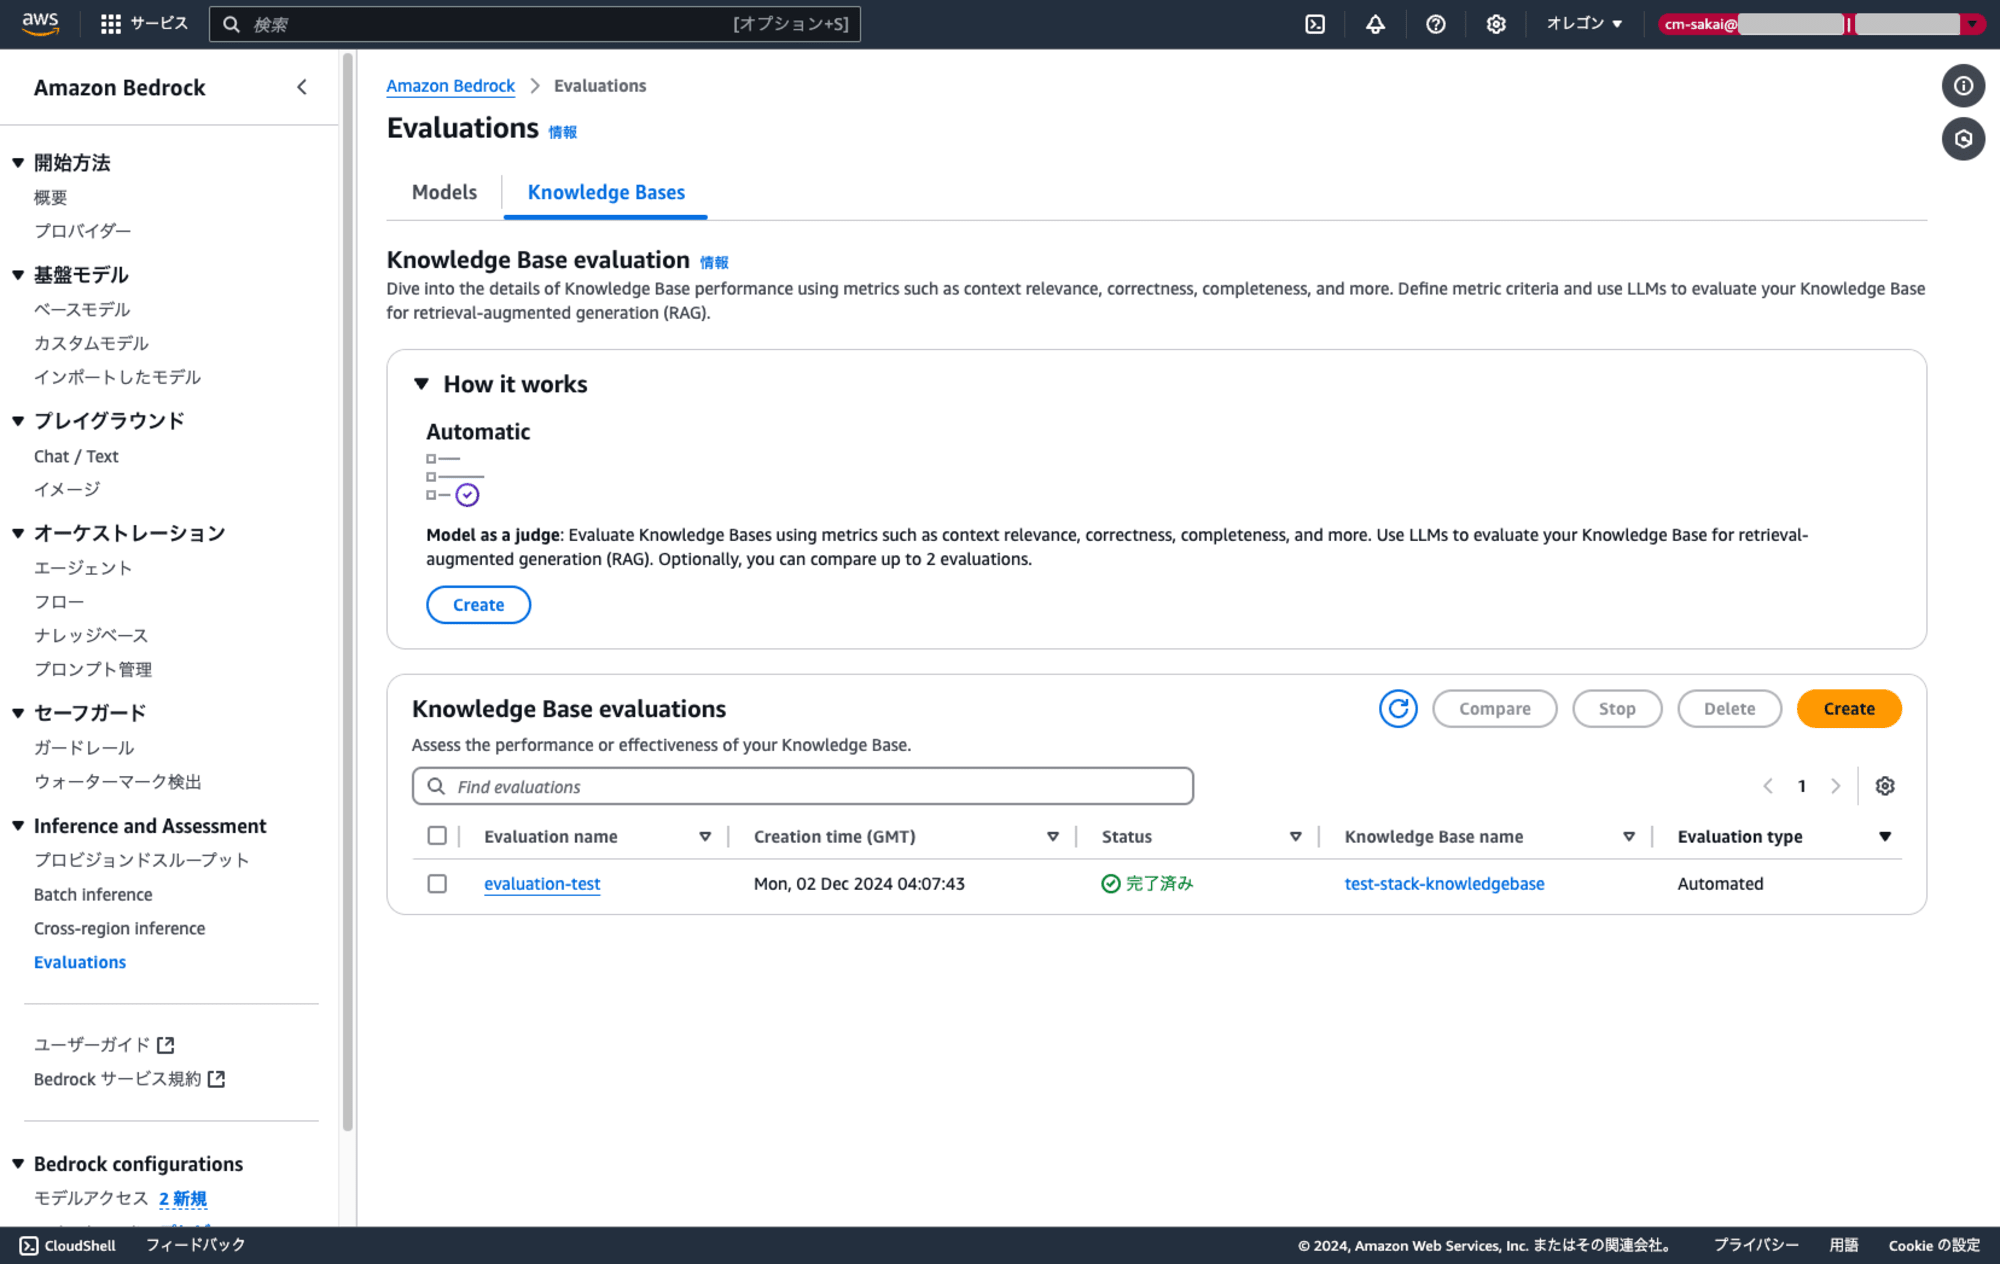2000x1264 pixels.
Task: Select the Knowledge Bases tab
Action: (x=606, y=192)
